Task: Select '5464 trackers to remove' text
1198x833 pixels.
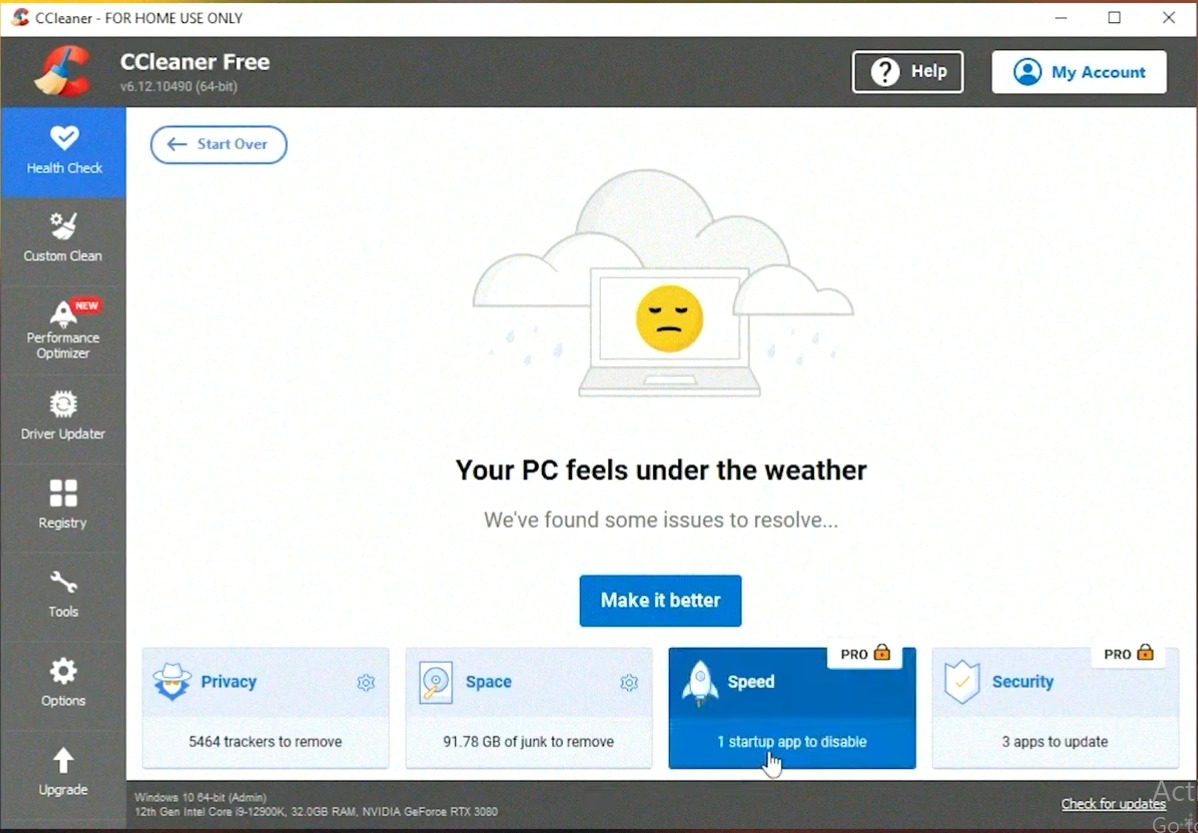Action: click(265, 741)
